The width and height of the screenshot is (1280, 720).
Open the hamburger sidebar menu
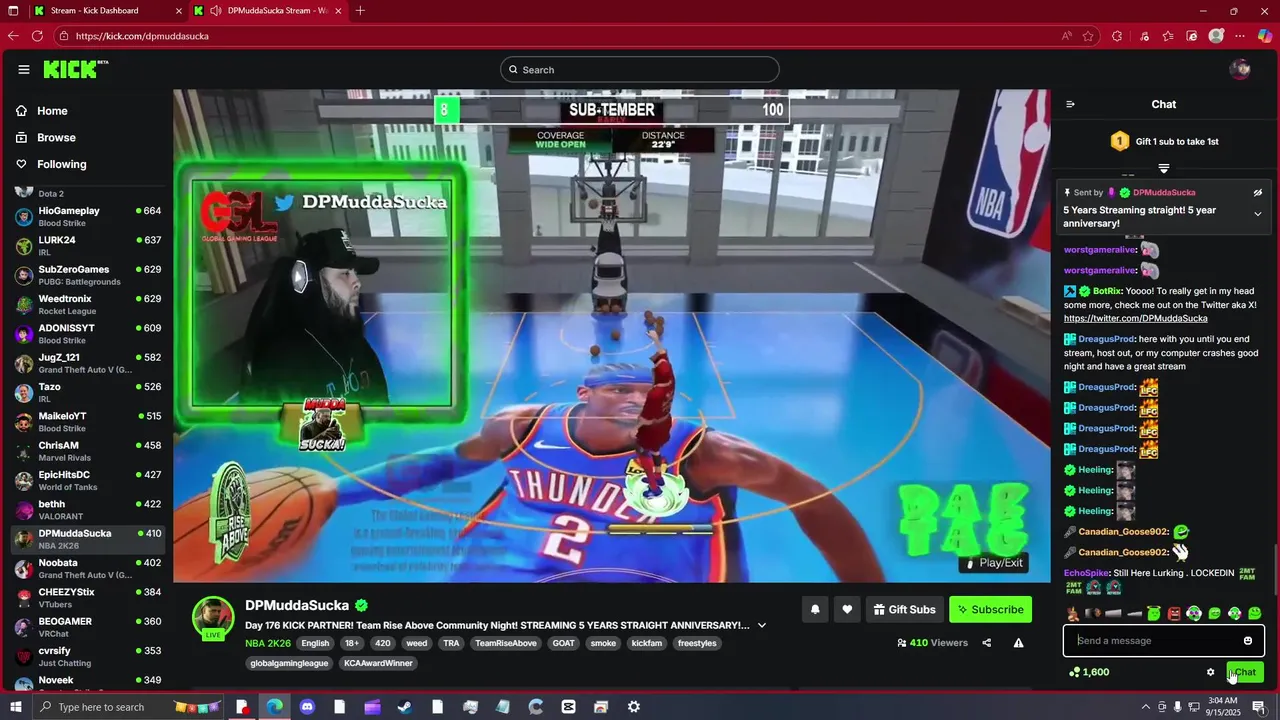(23, 69)
